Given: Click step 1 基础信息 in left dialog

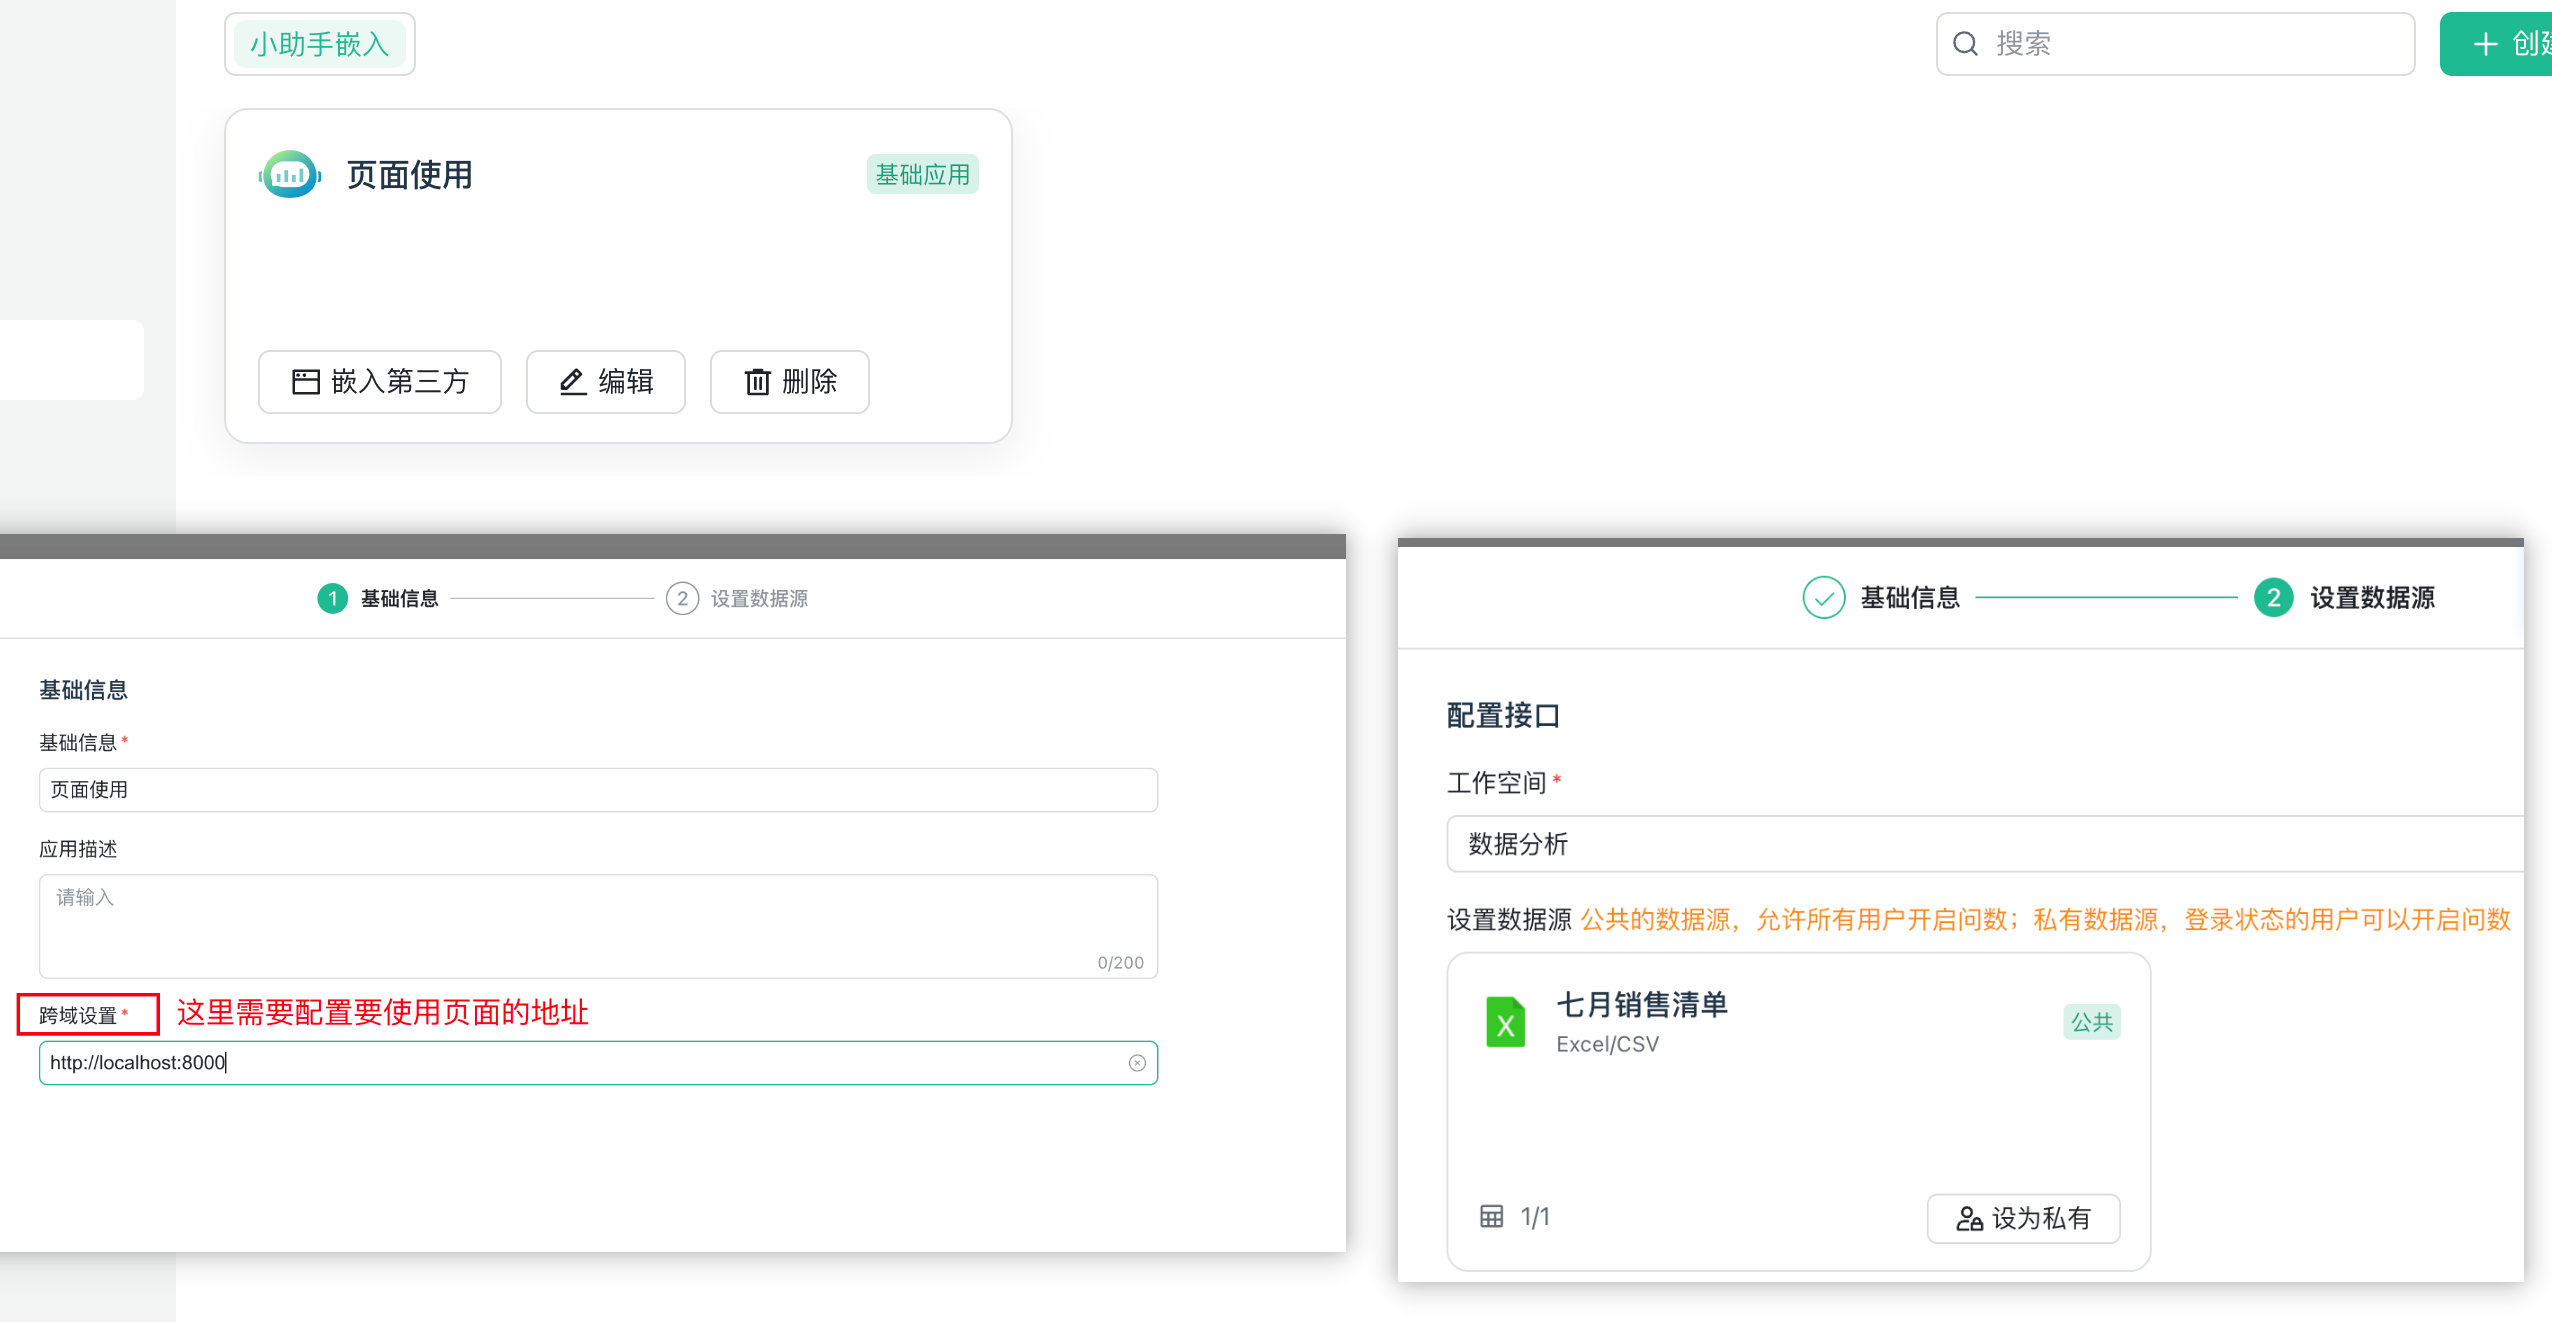Looking at the screenshot, I should pyautogui.click(x=378, y=599).
